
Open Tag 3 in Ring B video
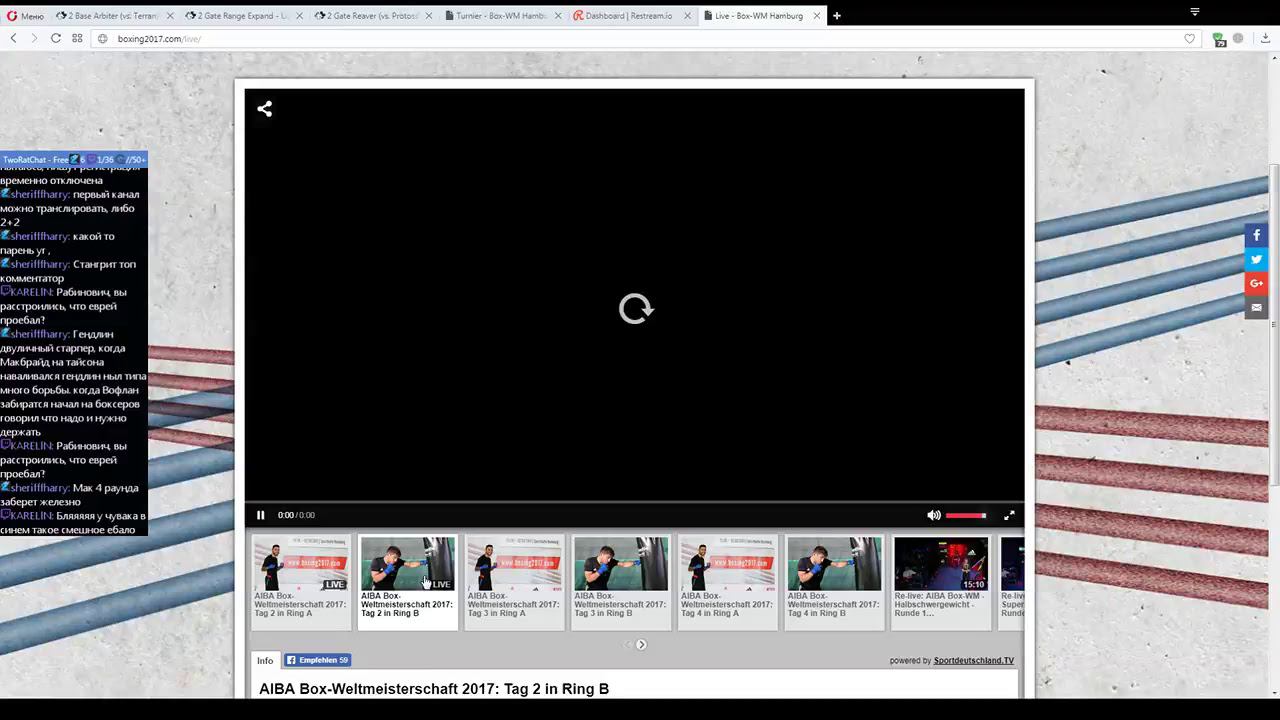[621, 582]
